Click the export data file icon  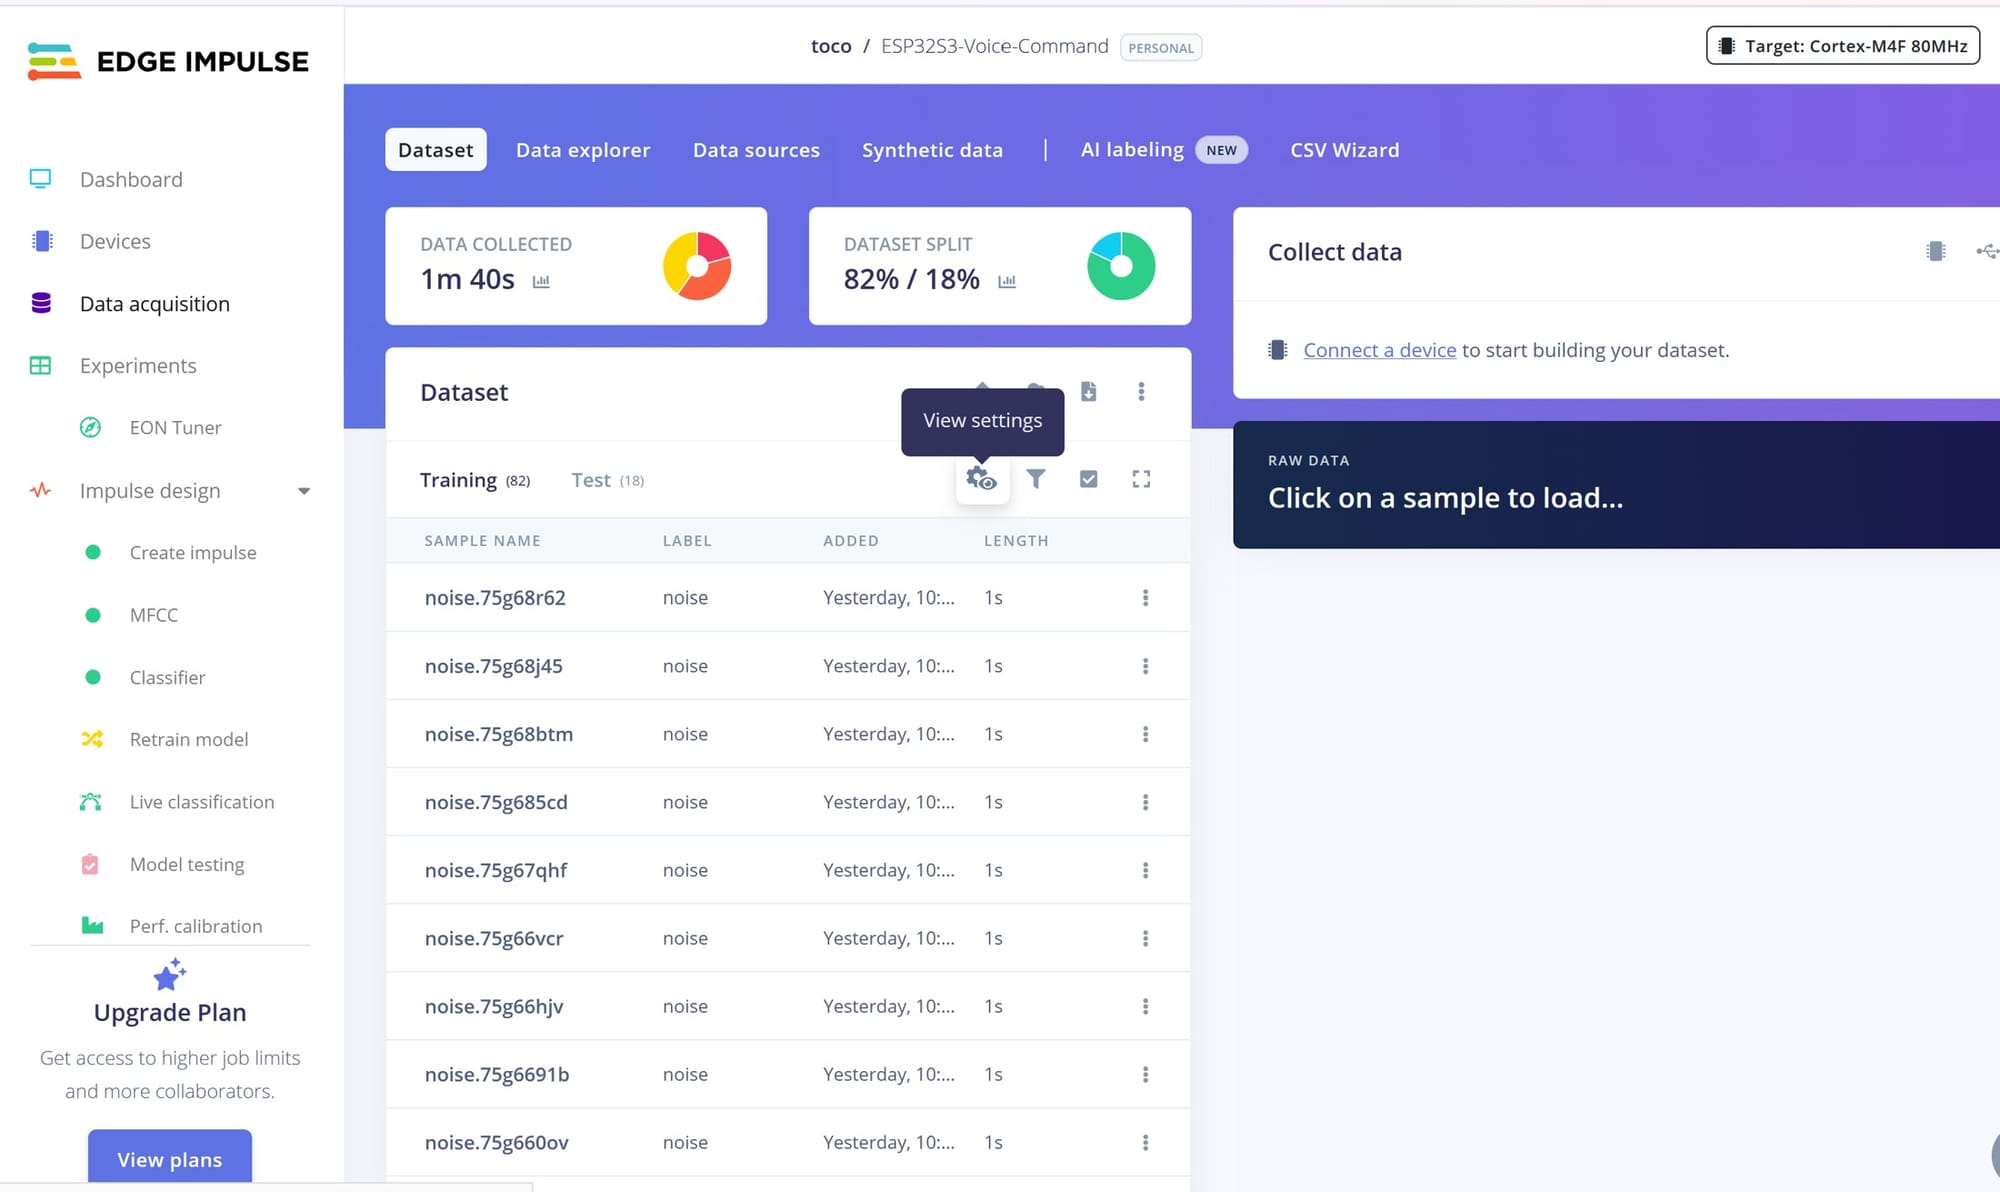tap(1089, 391)
